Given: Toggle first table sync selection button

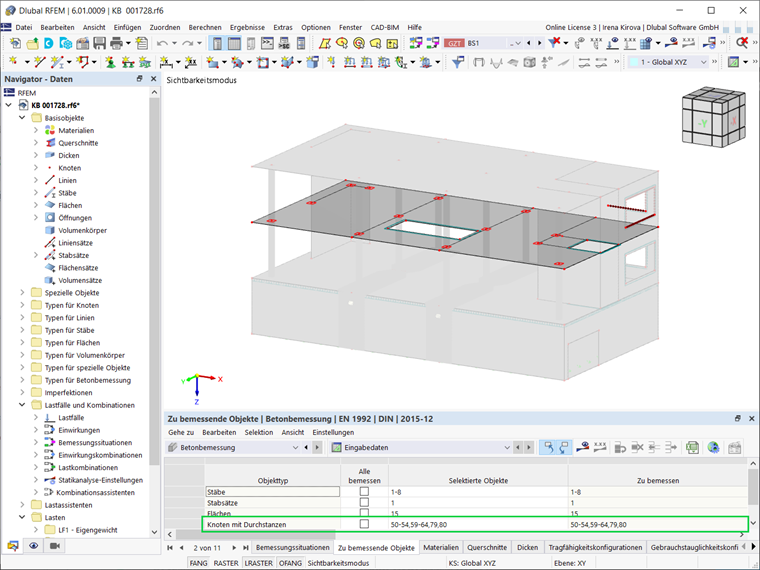Looking at the screenshot, I should tap(548, 447).
